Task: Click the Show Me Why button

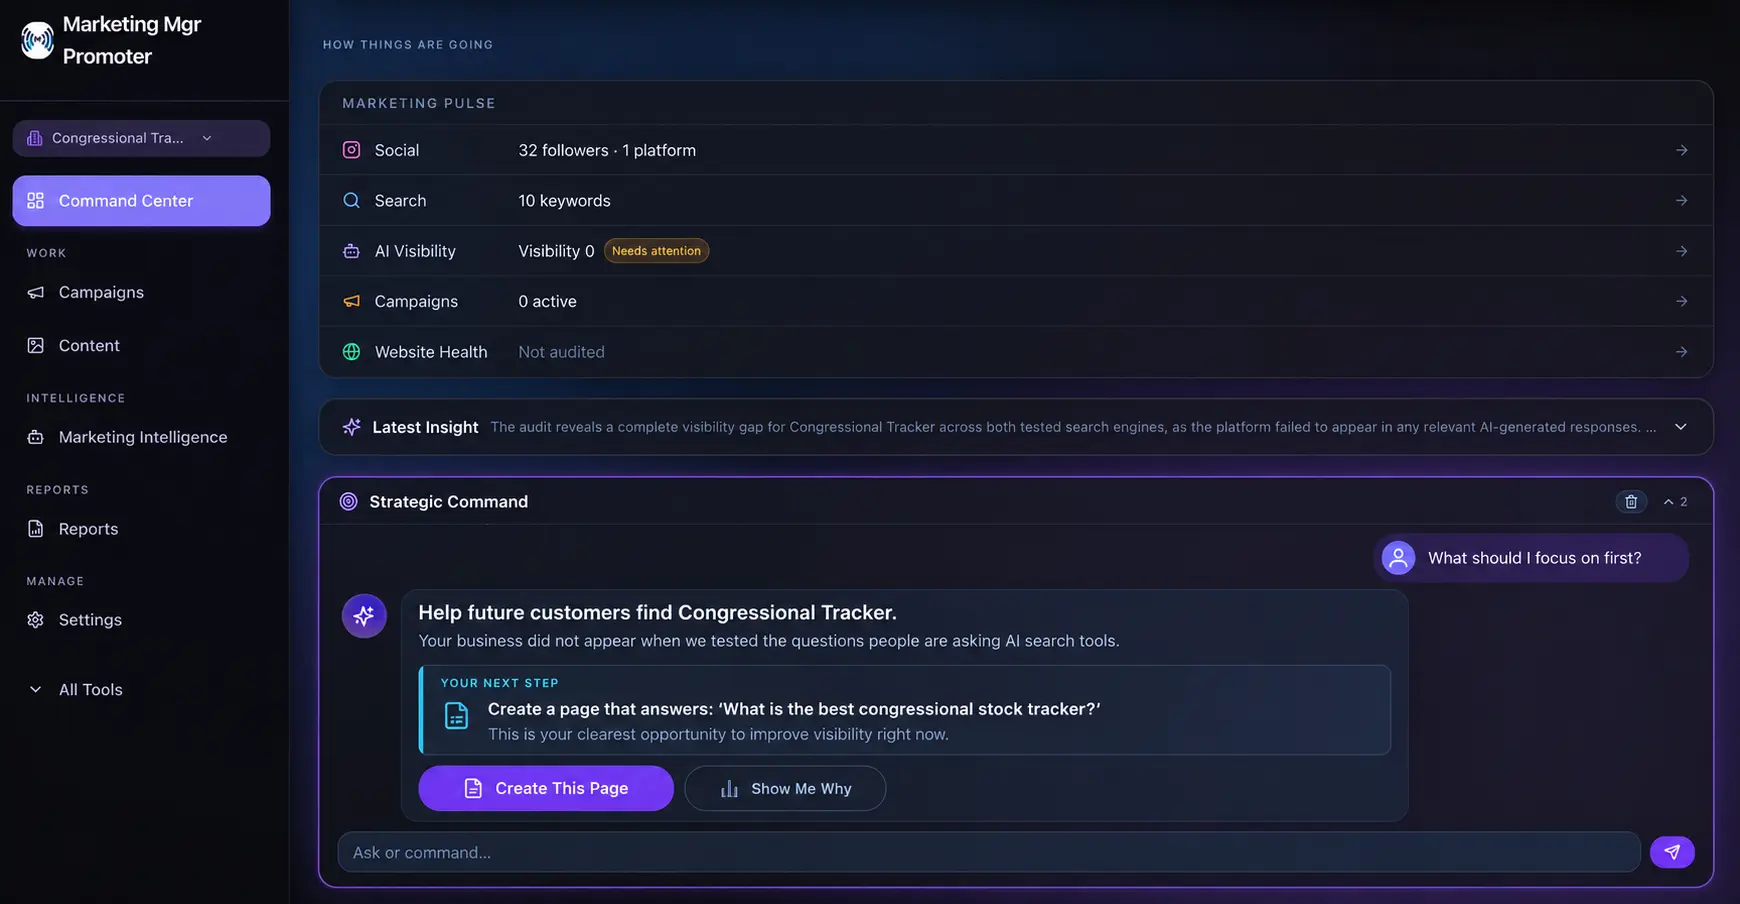Action: (x=785, y=788)
